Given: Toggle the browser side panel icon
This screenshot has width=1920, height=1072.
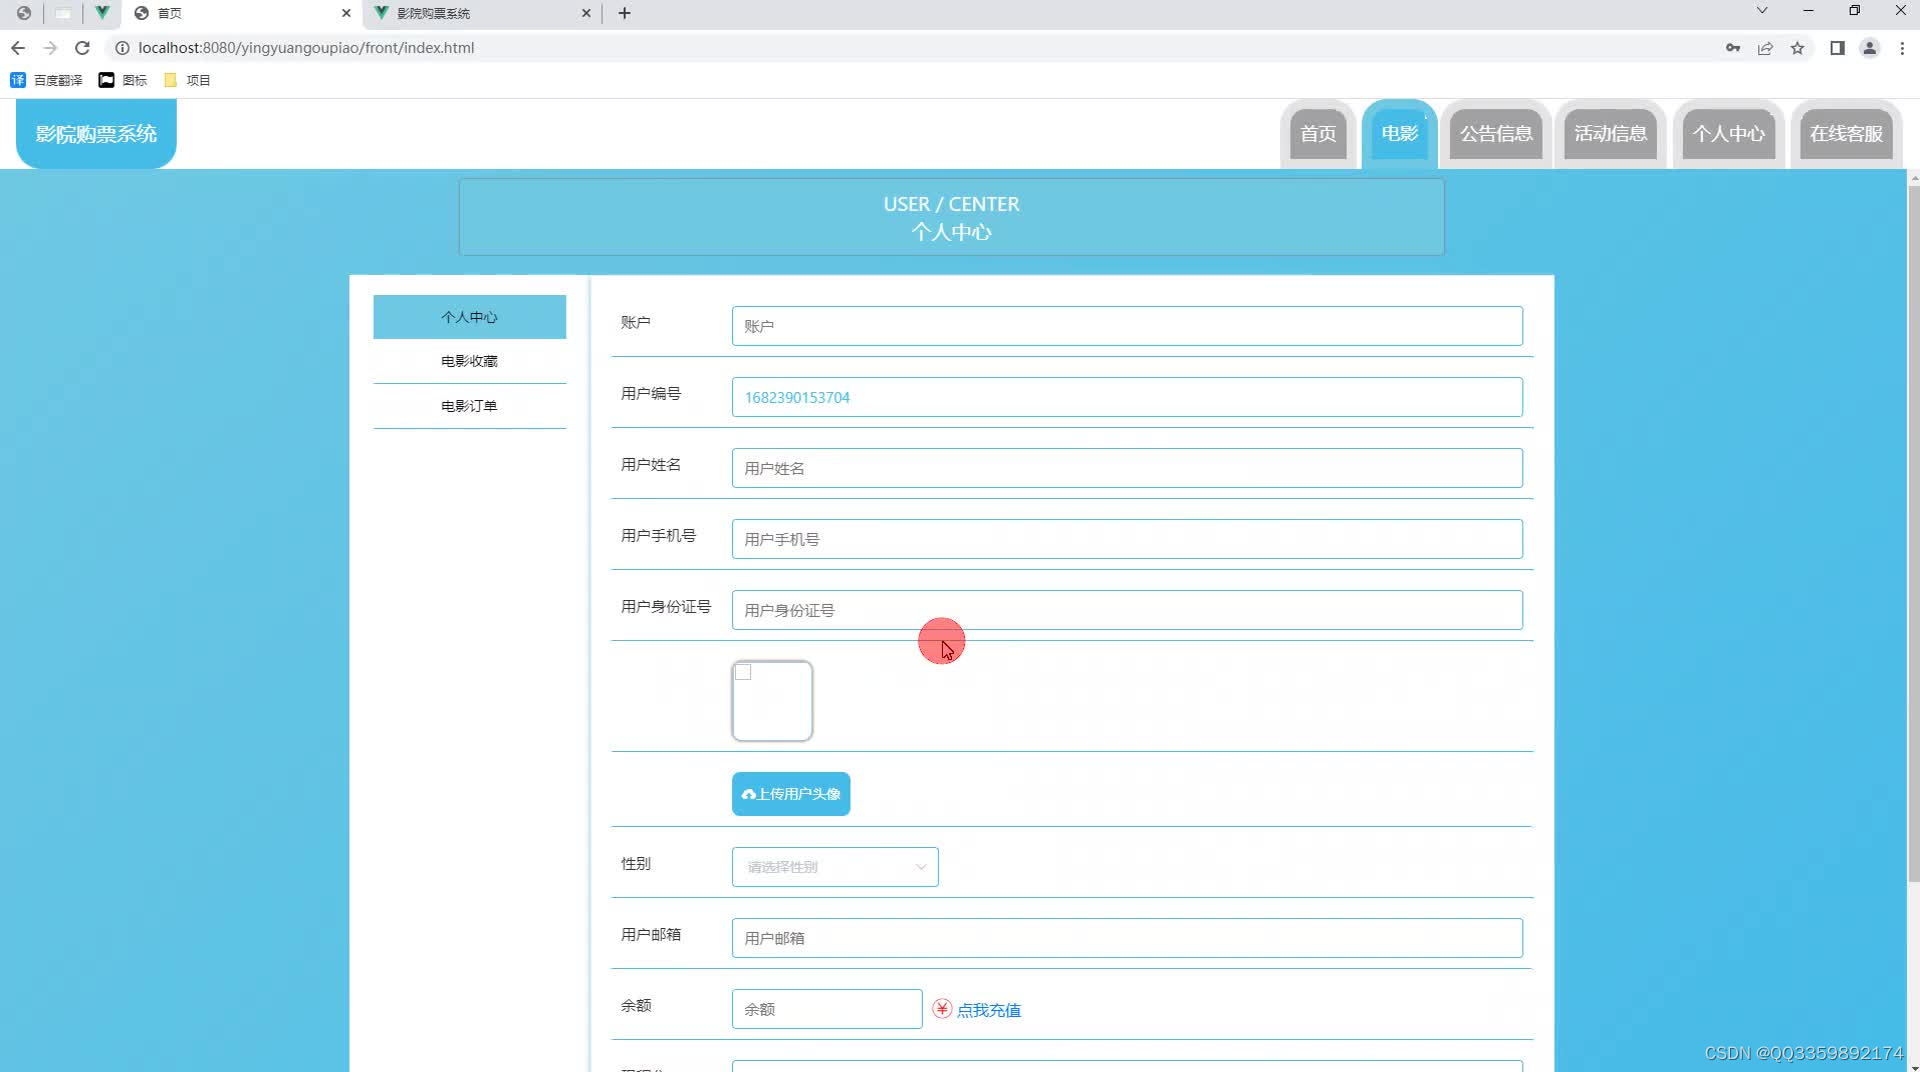Looking at the screenshot, I should pyautogui.click(x=1837, y=48).
